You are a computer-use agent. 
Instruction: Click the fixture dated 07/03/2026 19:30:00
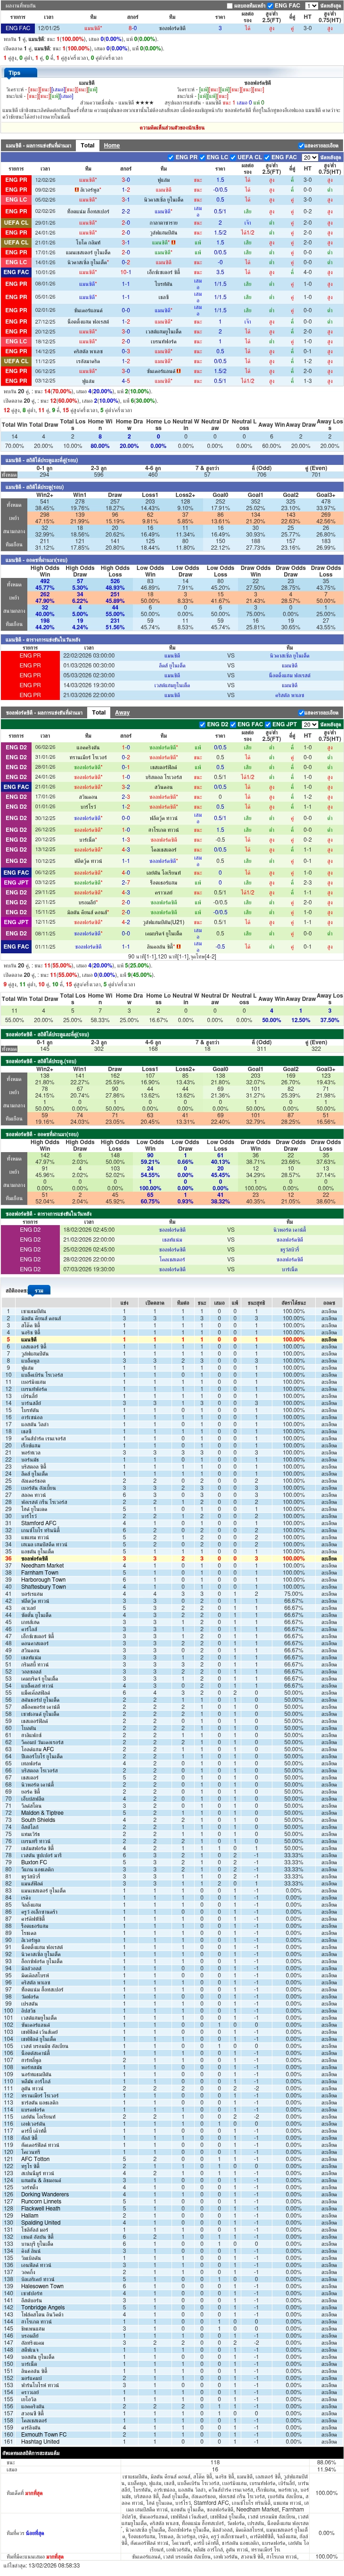coord(172,1270)
